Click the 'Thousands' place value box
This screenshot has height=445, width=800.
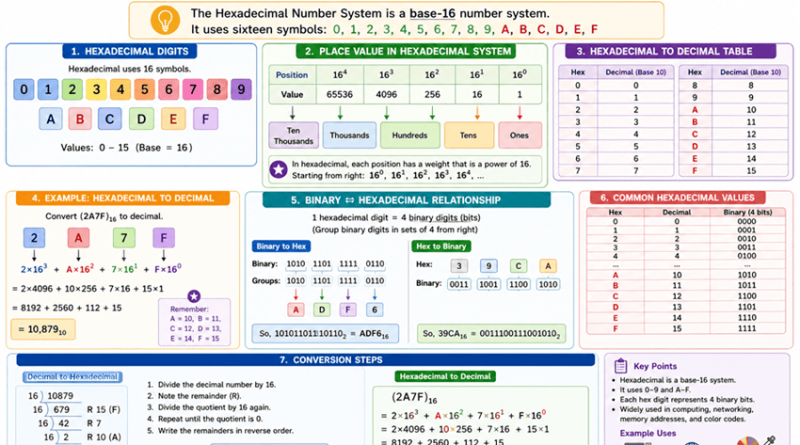click(349, 135)
